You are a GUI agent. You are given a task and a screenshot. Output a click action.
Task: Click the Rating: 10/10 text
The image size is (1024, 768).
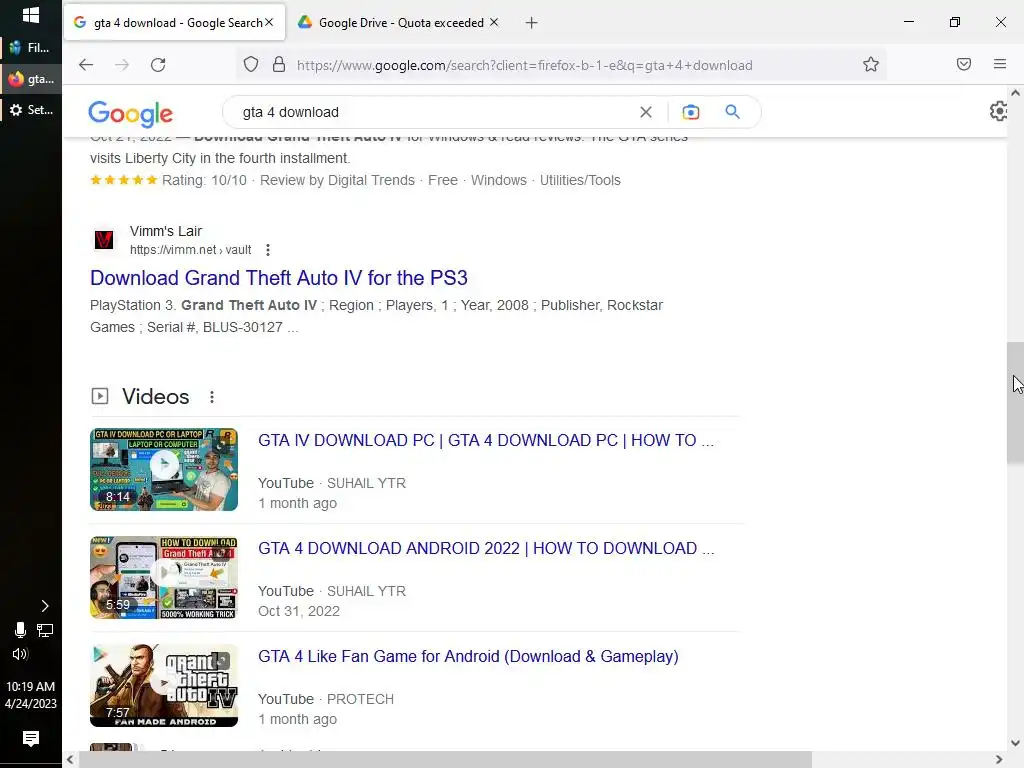click(204, 180)
